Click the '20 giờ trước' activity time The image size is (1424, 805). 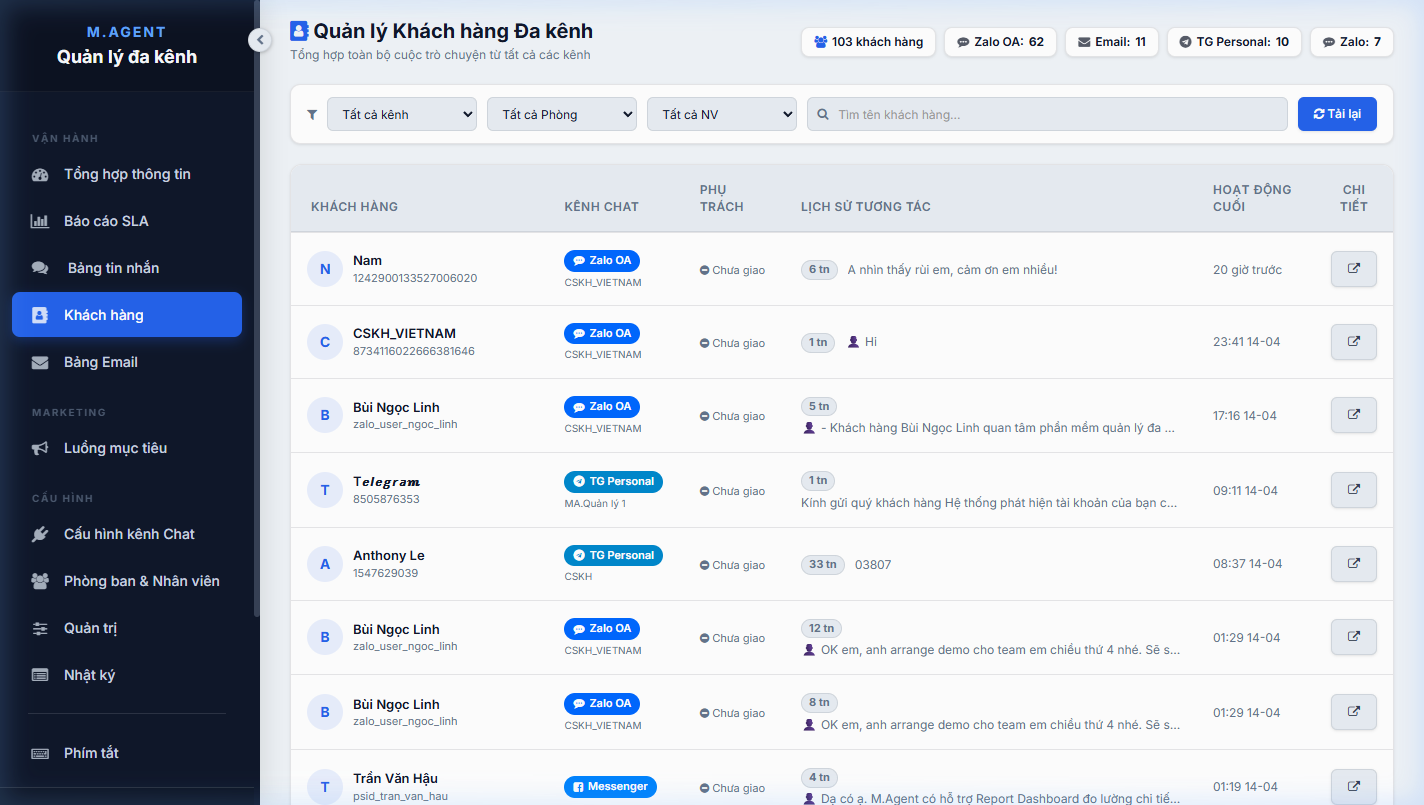(1247, 270)
